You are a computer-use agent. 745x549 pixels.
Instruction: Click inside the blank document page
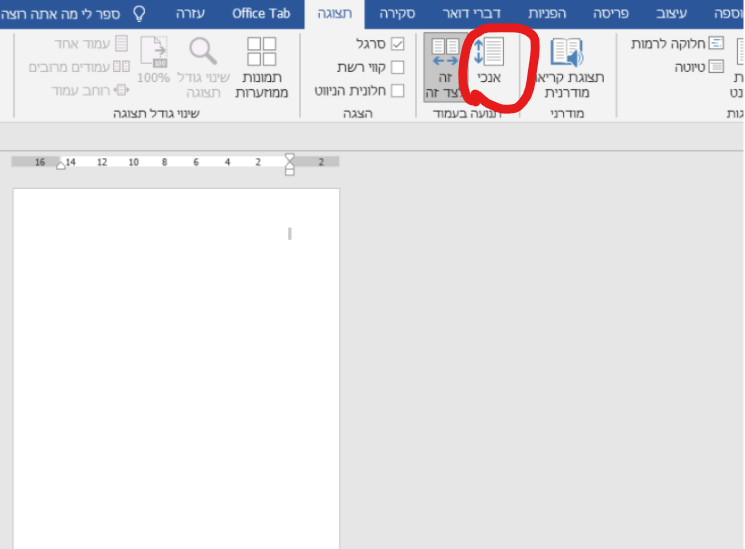176,368
